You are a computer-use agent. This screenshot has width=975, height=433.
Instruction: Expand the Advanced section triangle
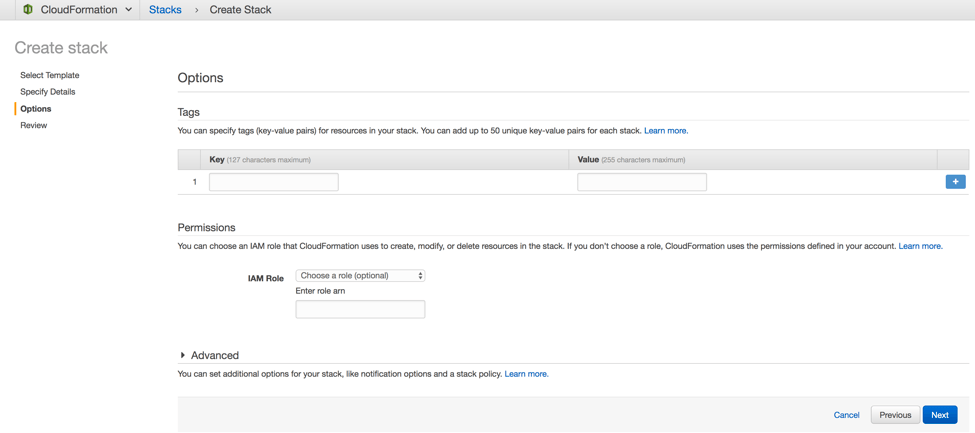point(183,356)
